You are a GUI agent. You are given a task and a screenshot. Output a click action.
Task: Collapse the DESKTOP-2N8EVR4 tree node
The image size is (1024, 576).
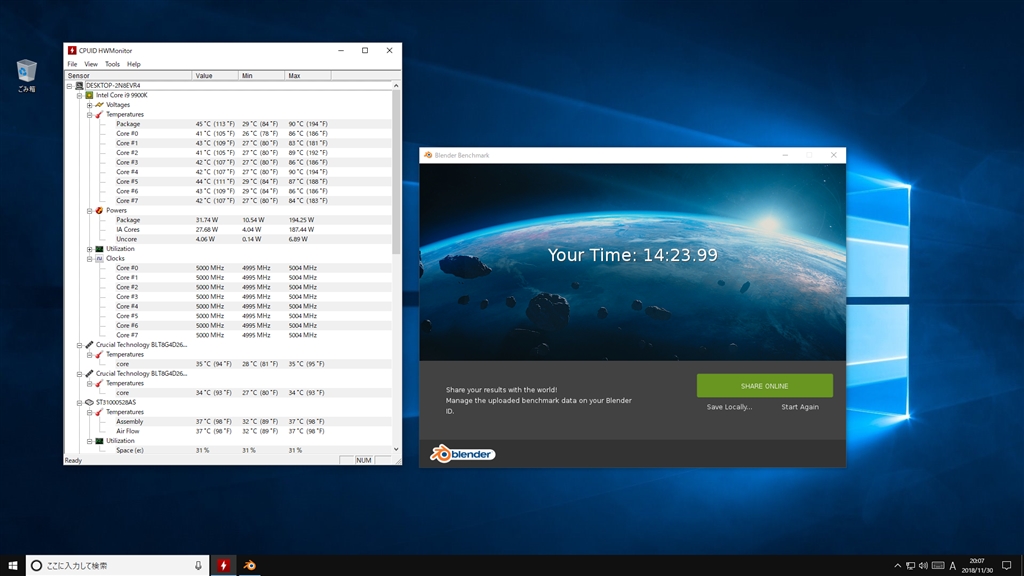click(69, 86)
